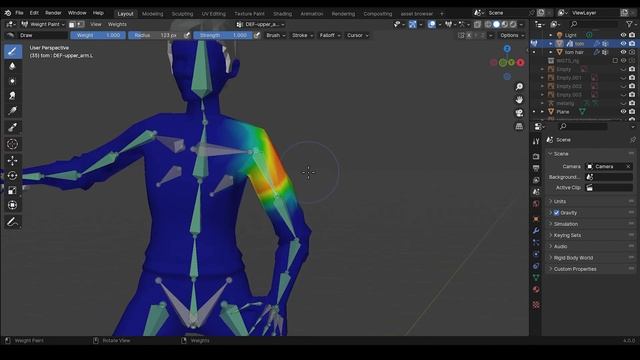Open the Weight Paint mode dropdown

click(43, 24)
